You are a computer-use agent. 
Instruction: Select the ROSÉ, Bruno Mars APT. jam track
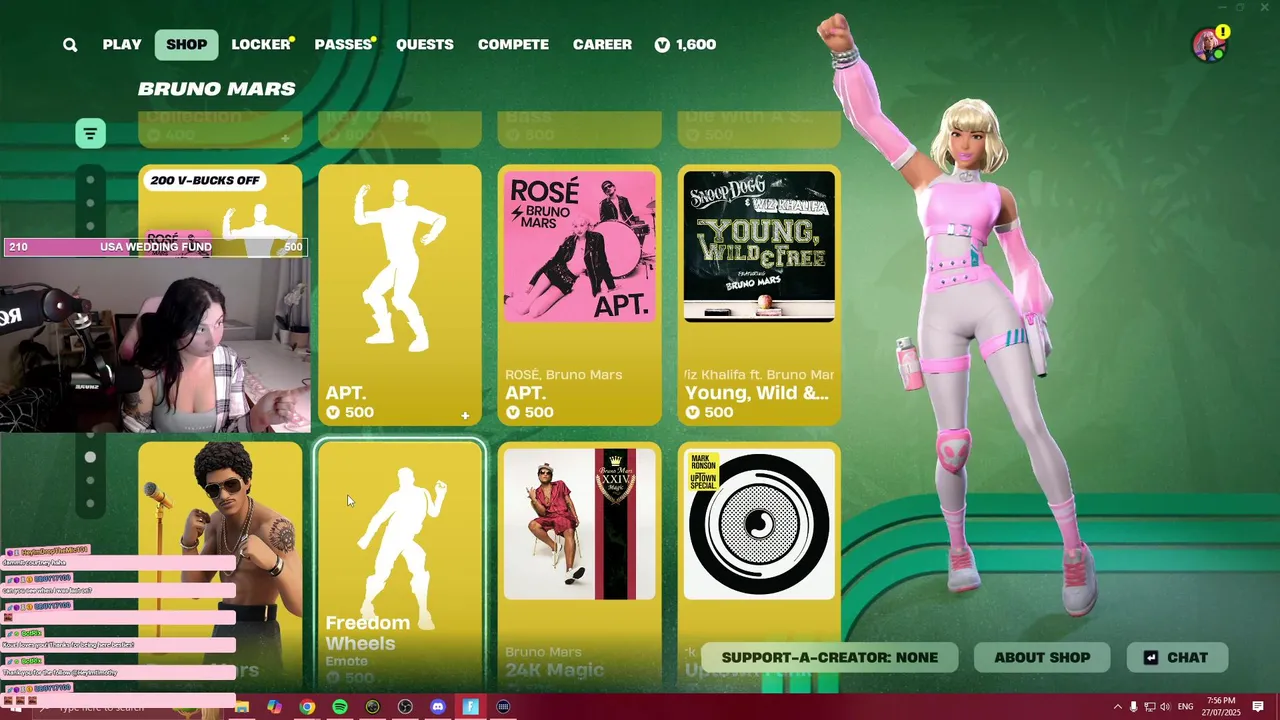[x=580, y=295]
